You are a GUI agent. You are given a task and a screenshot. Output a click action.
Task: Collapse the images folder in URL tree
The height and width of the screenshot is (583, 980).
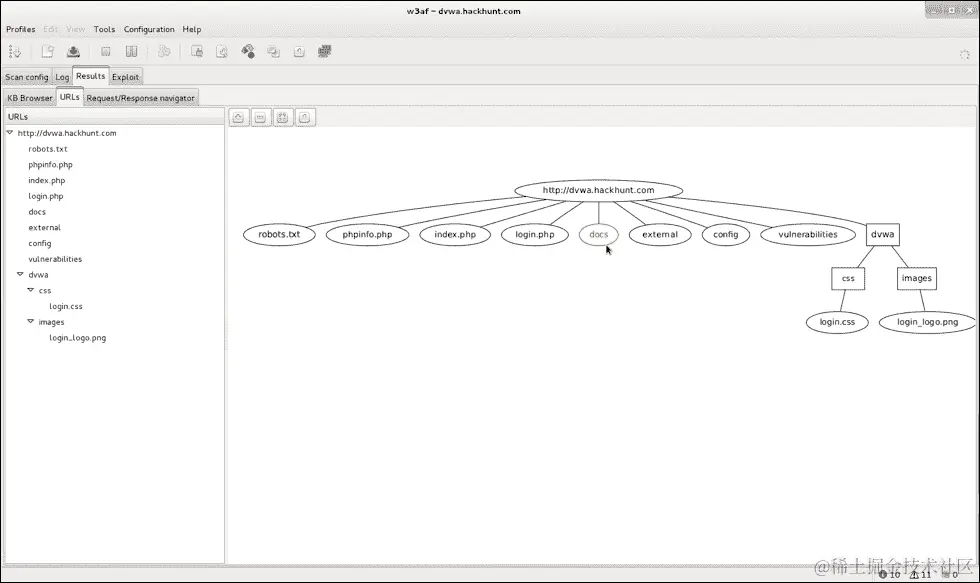tap(31, 322)
